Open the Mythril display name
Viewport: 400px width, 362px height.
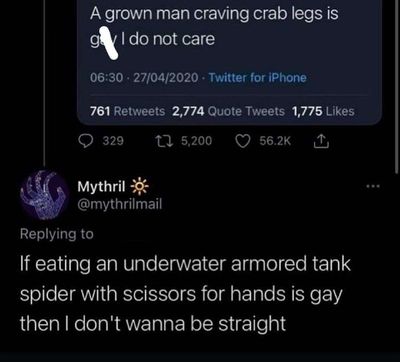(101, 187)
